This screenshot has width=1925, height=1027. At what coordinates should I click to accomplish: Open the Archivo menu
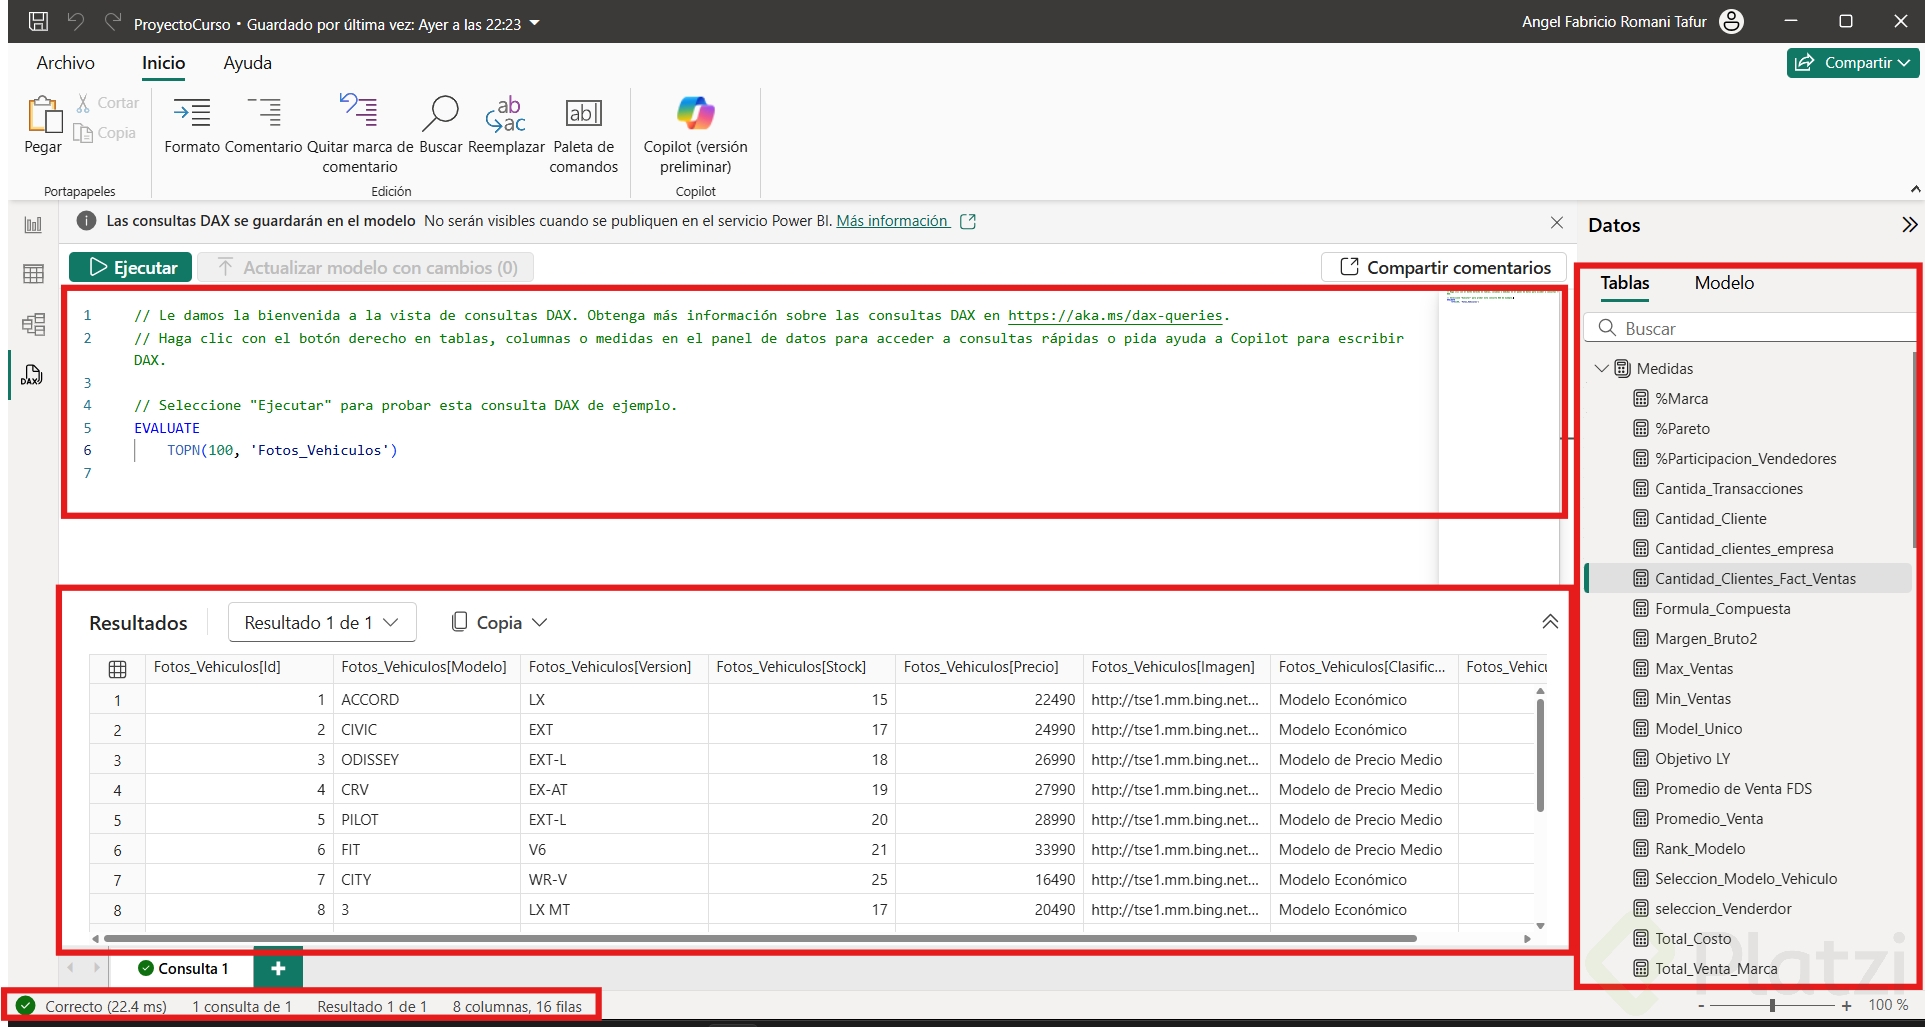pos(66,63)
